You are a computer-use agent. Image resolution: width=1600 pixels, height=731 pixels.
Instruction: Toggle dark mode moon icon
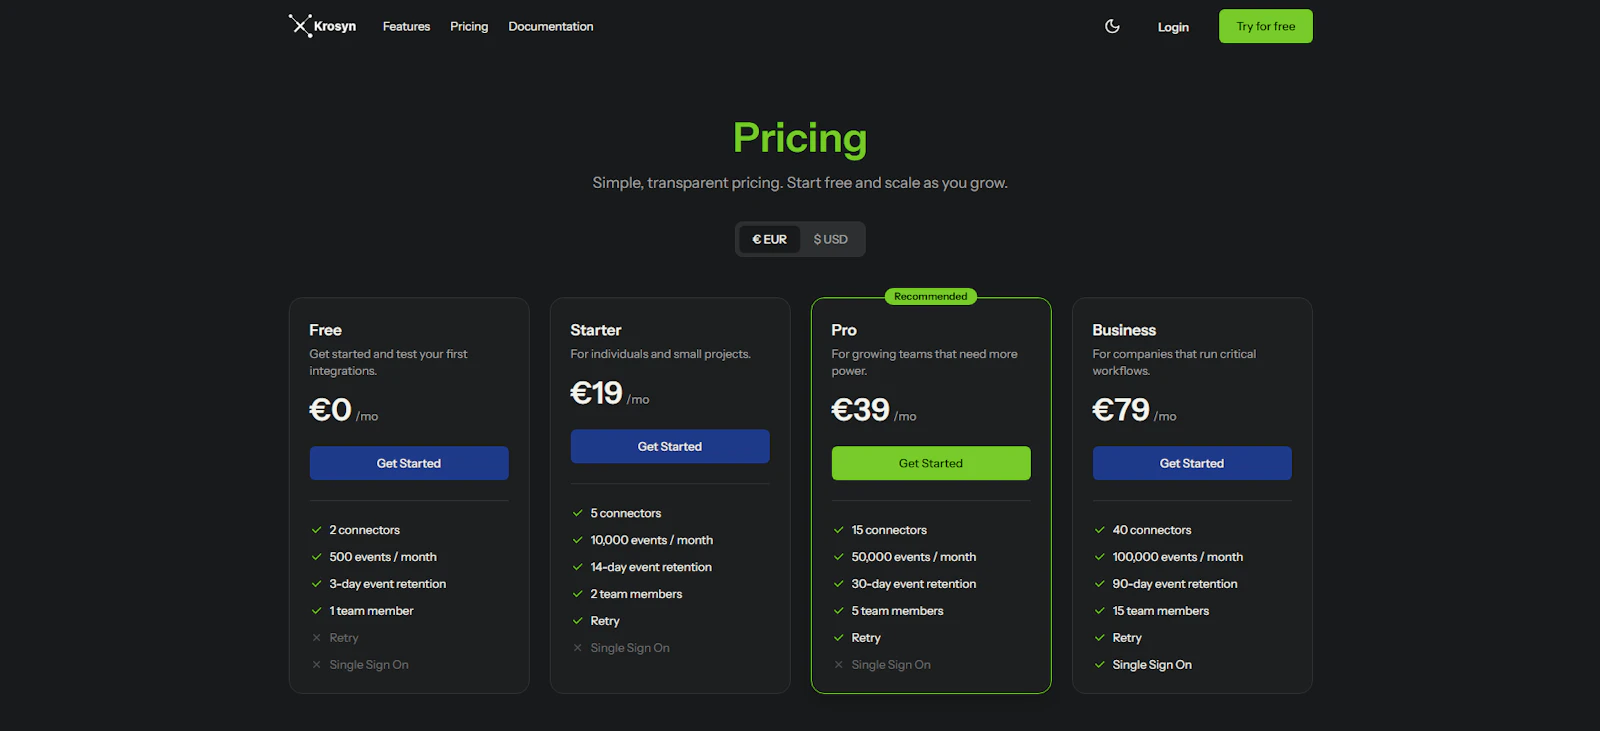pyautogui.click(x=1112, y=26)
